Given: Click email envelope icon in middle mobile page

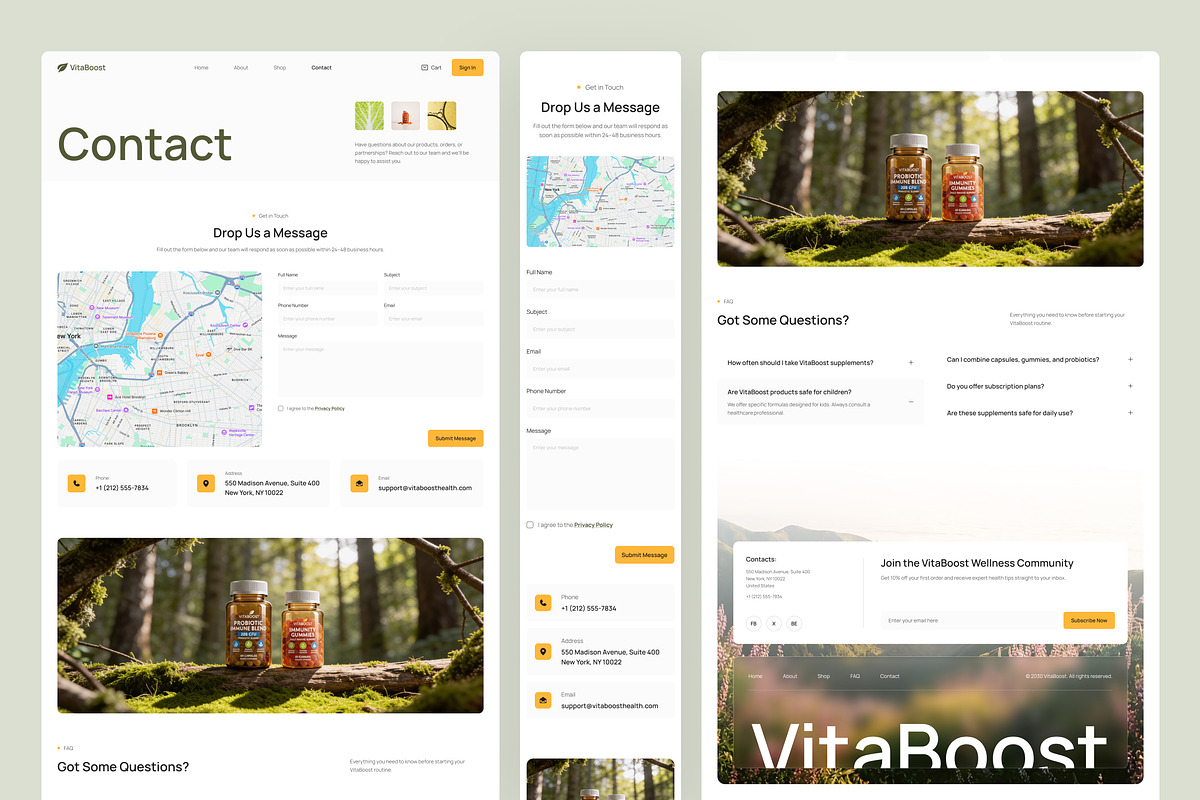Looking at the screenshot, I should point(543,700).
